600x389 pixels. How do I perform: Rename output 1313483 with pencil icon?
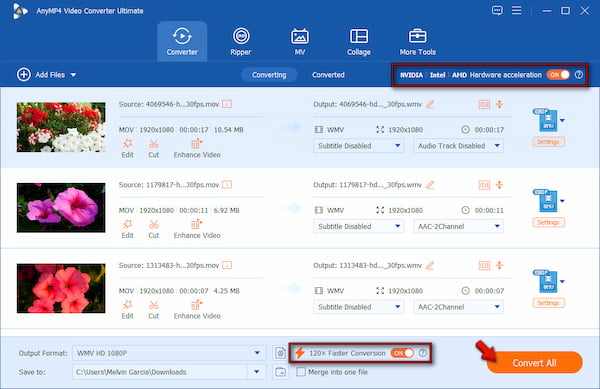coord(430,265)
